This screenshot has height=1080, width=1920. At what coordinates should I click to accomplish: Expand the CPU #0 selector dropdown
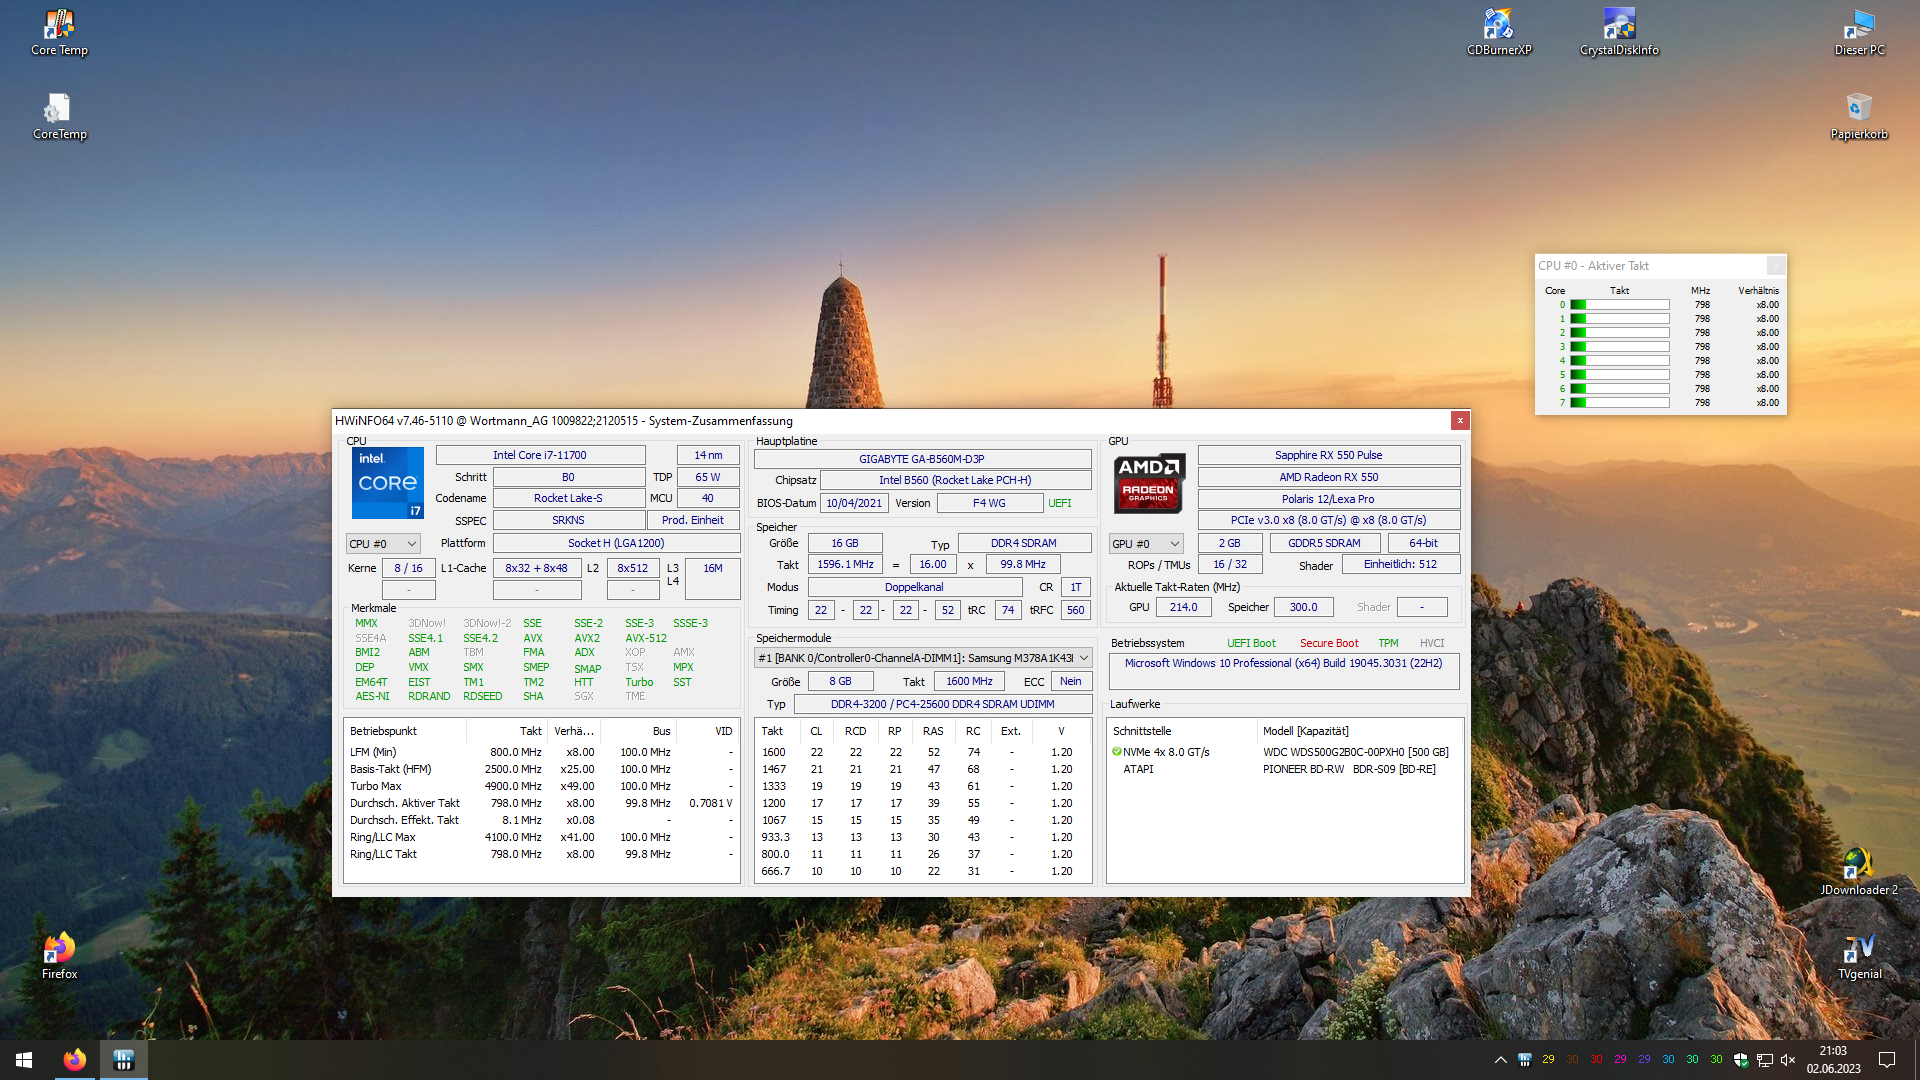pos(383,544)
